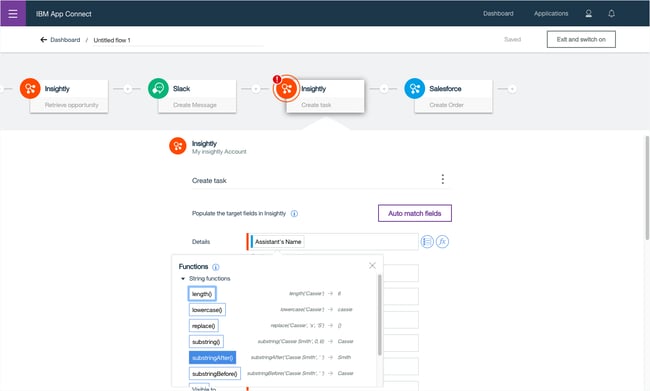Add a node after Salesforce
This screenshot has width=650, height=391.
[512, 89]
